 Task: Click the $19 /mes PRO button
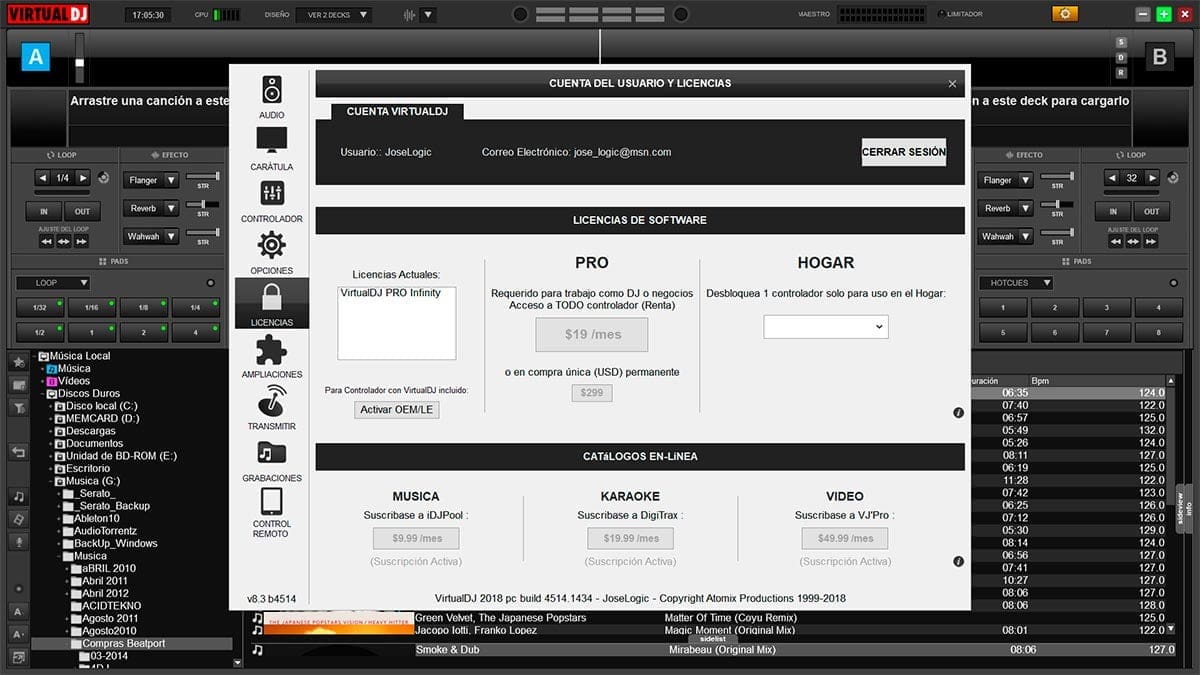tap(592, 334)
